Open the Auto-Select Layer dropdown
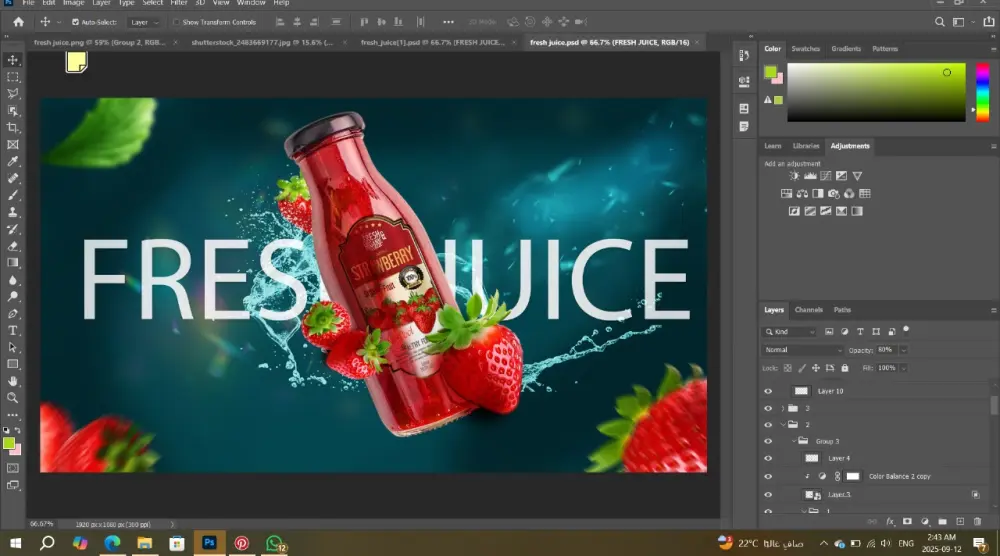The height and width of the screenshot is (556, 1000). click(x=144, y=22)
